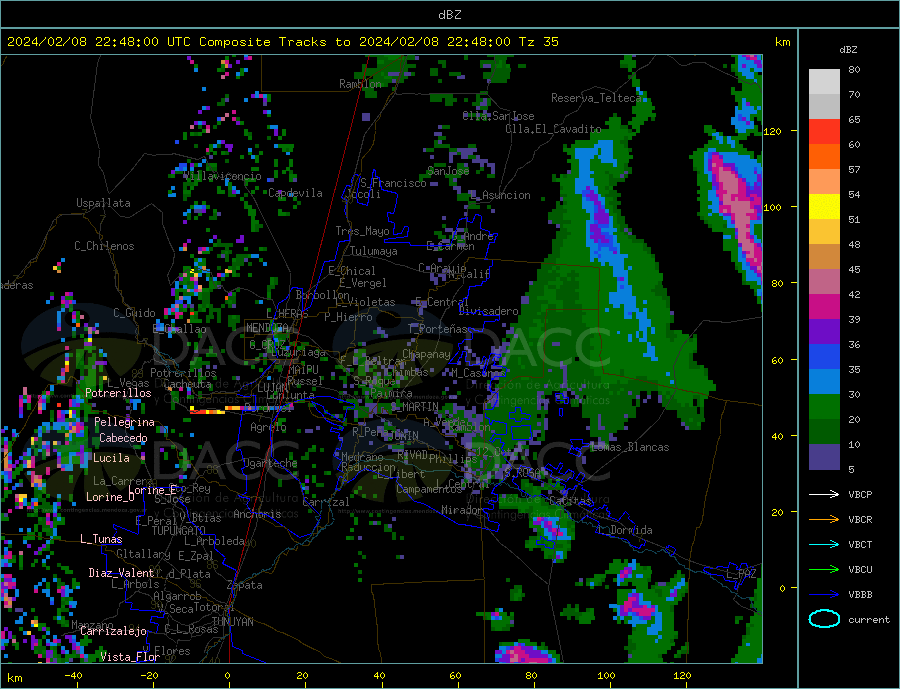Image resolution: width=900 pixels, height=689 pixels.
Task: Pick the yellow 54 dBZ legend band
Action: (824, 207)
